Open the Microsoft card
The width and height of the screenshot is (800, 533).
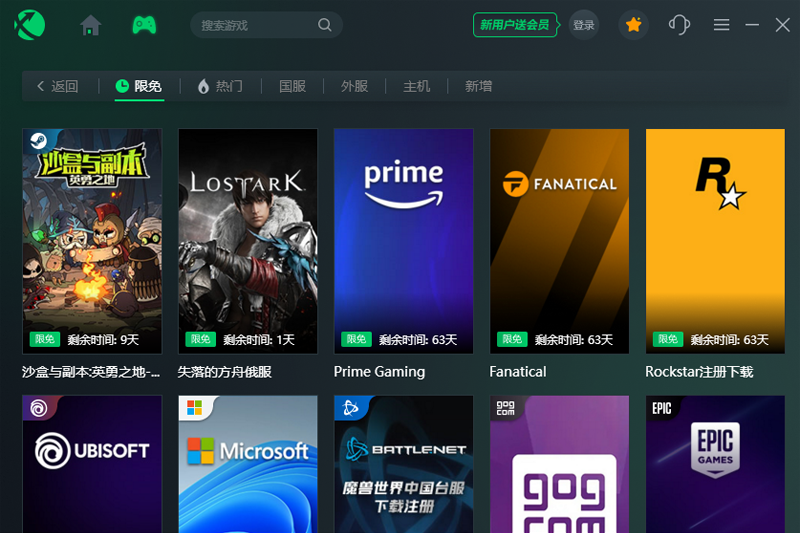point(248,464)
